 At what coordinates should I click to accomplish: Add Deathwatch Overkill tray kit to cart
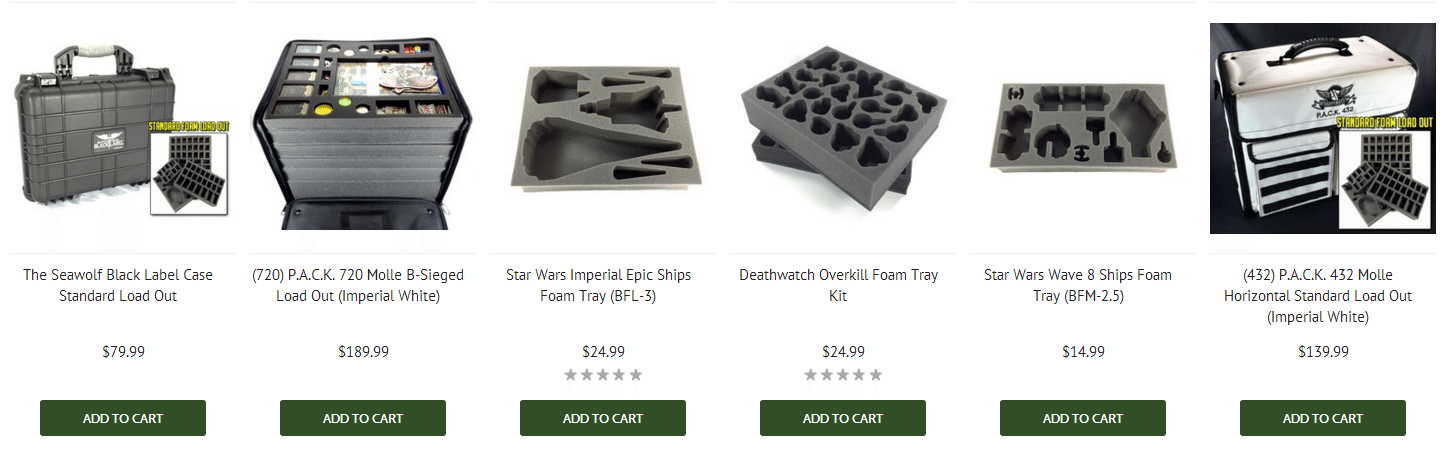tap(843, 418)
